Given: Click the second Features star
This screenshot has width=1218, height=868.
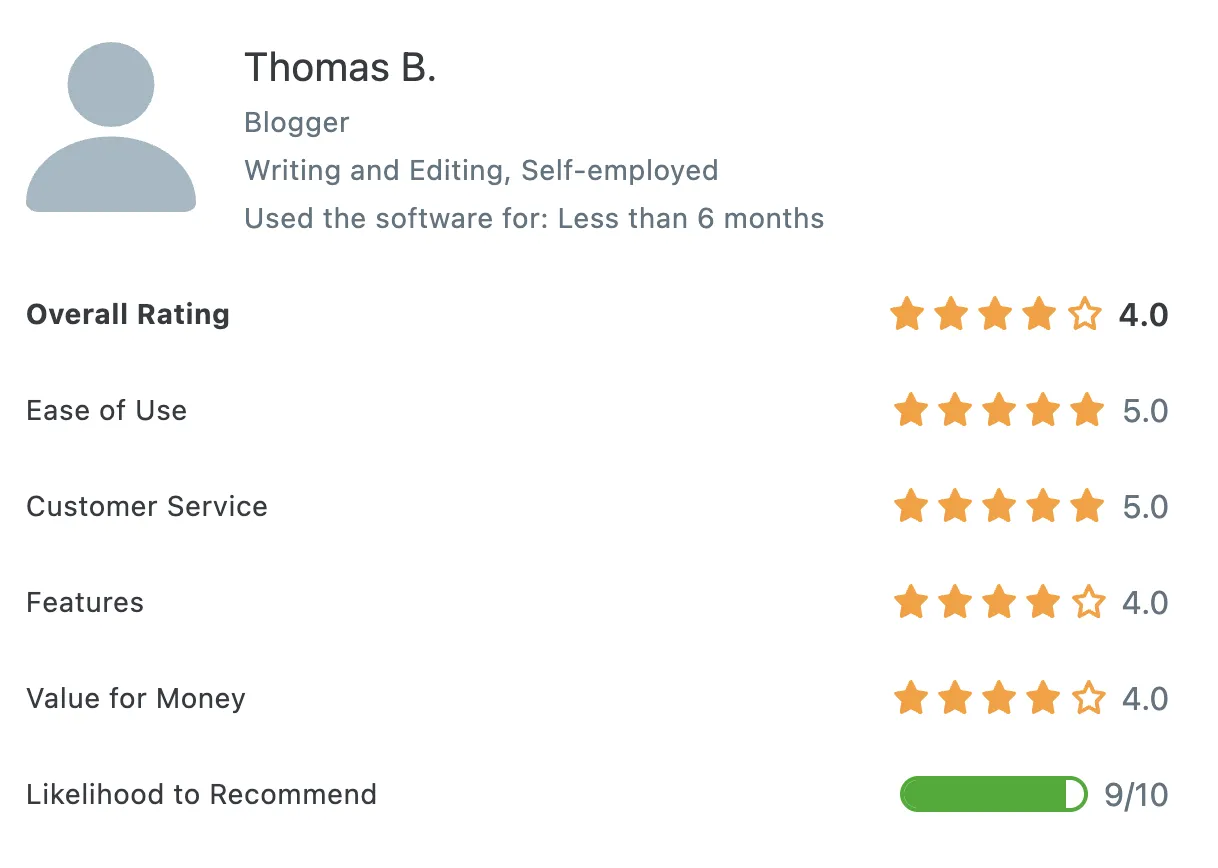Looking at the screenshot, I should [x=954, y=603].
